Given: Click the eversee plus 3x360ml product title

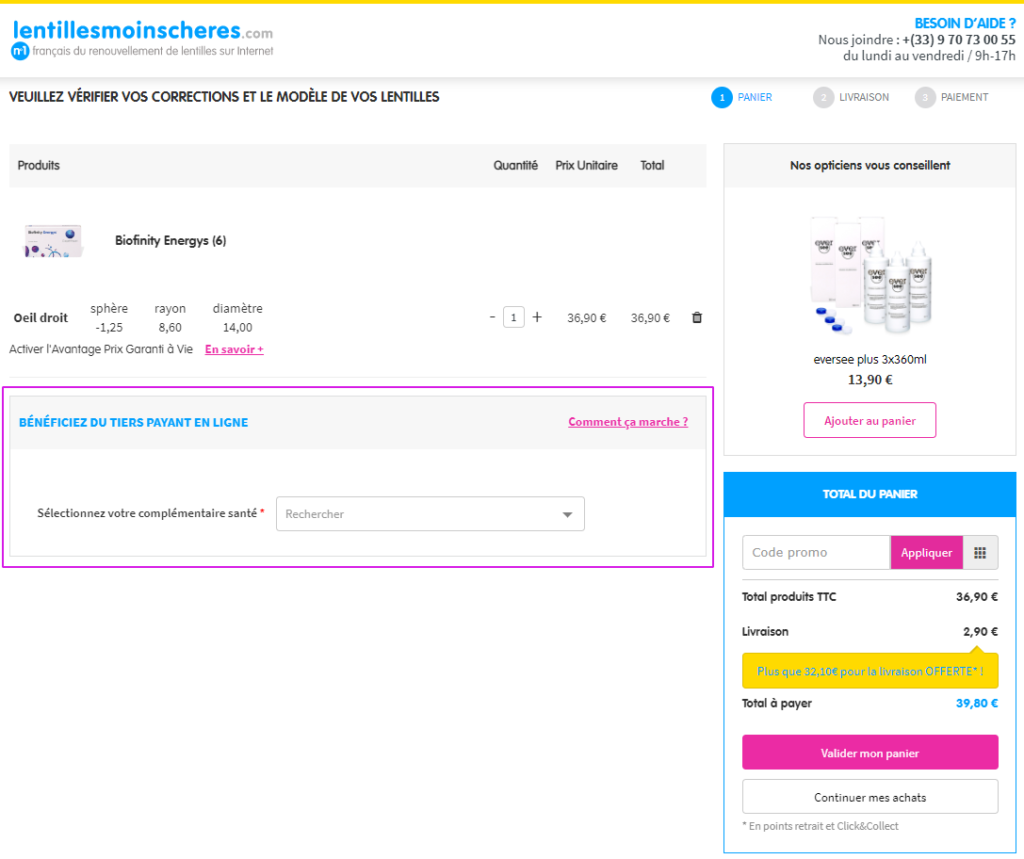Looking at the screenshot, I should (x=869, y=359).
